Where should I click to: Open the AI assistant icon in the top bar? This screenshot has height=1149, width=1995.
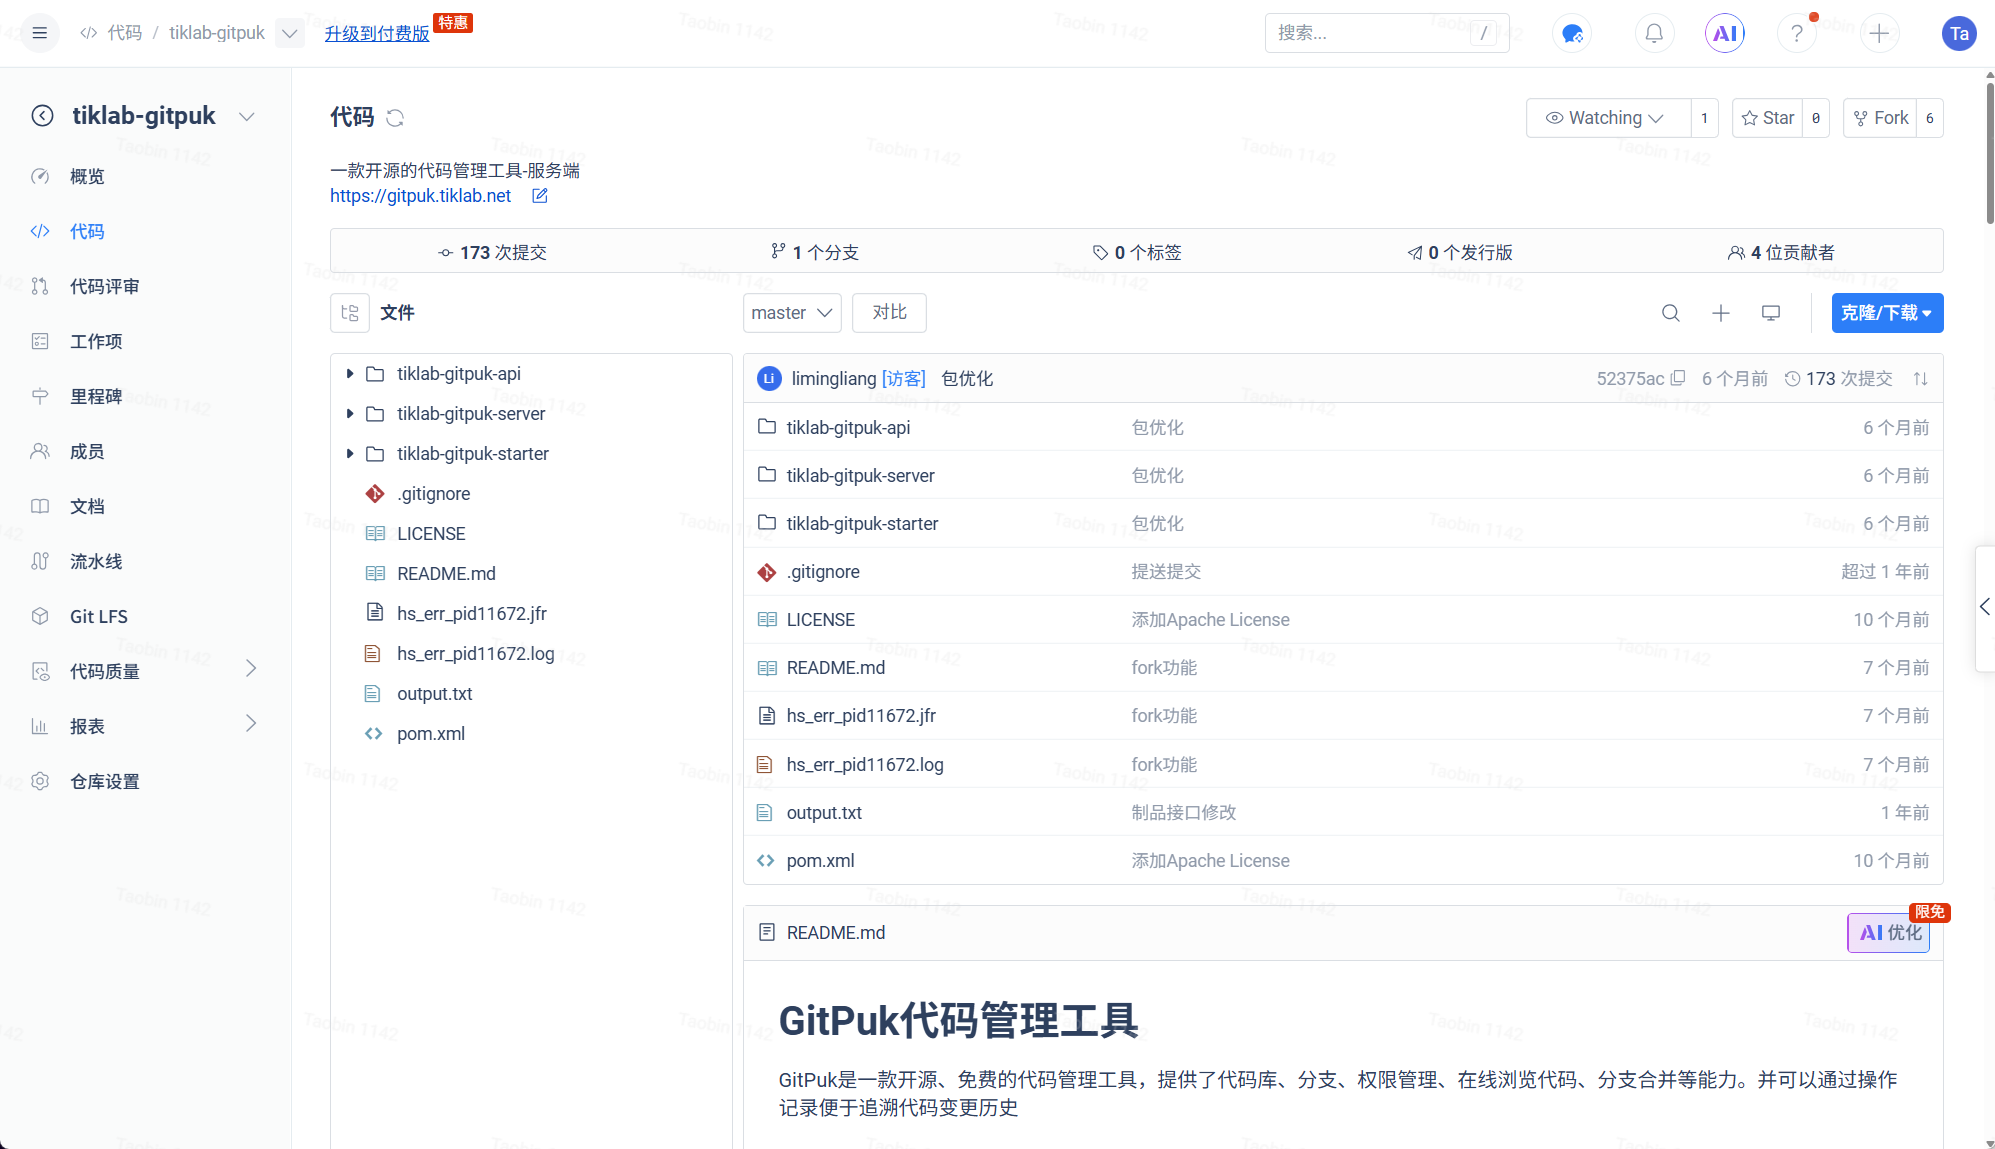[1725, 33]
